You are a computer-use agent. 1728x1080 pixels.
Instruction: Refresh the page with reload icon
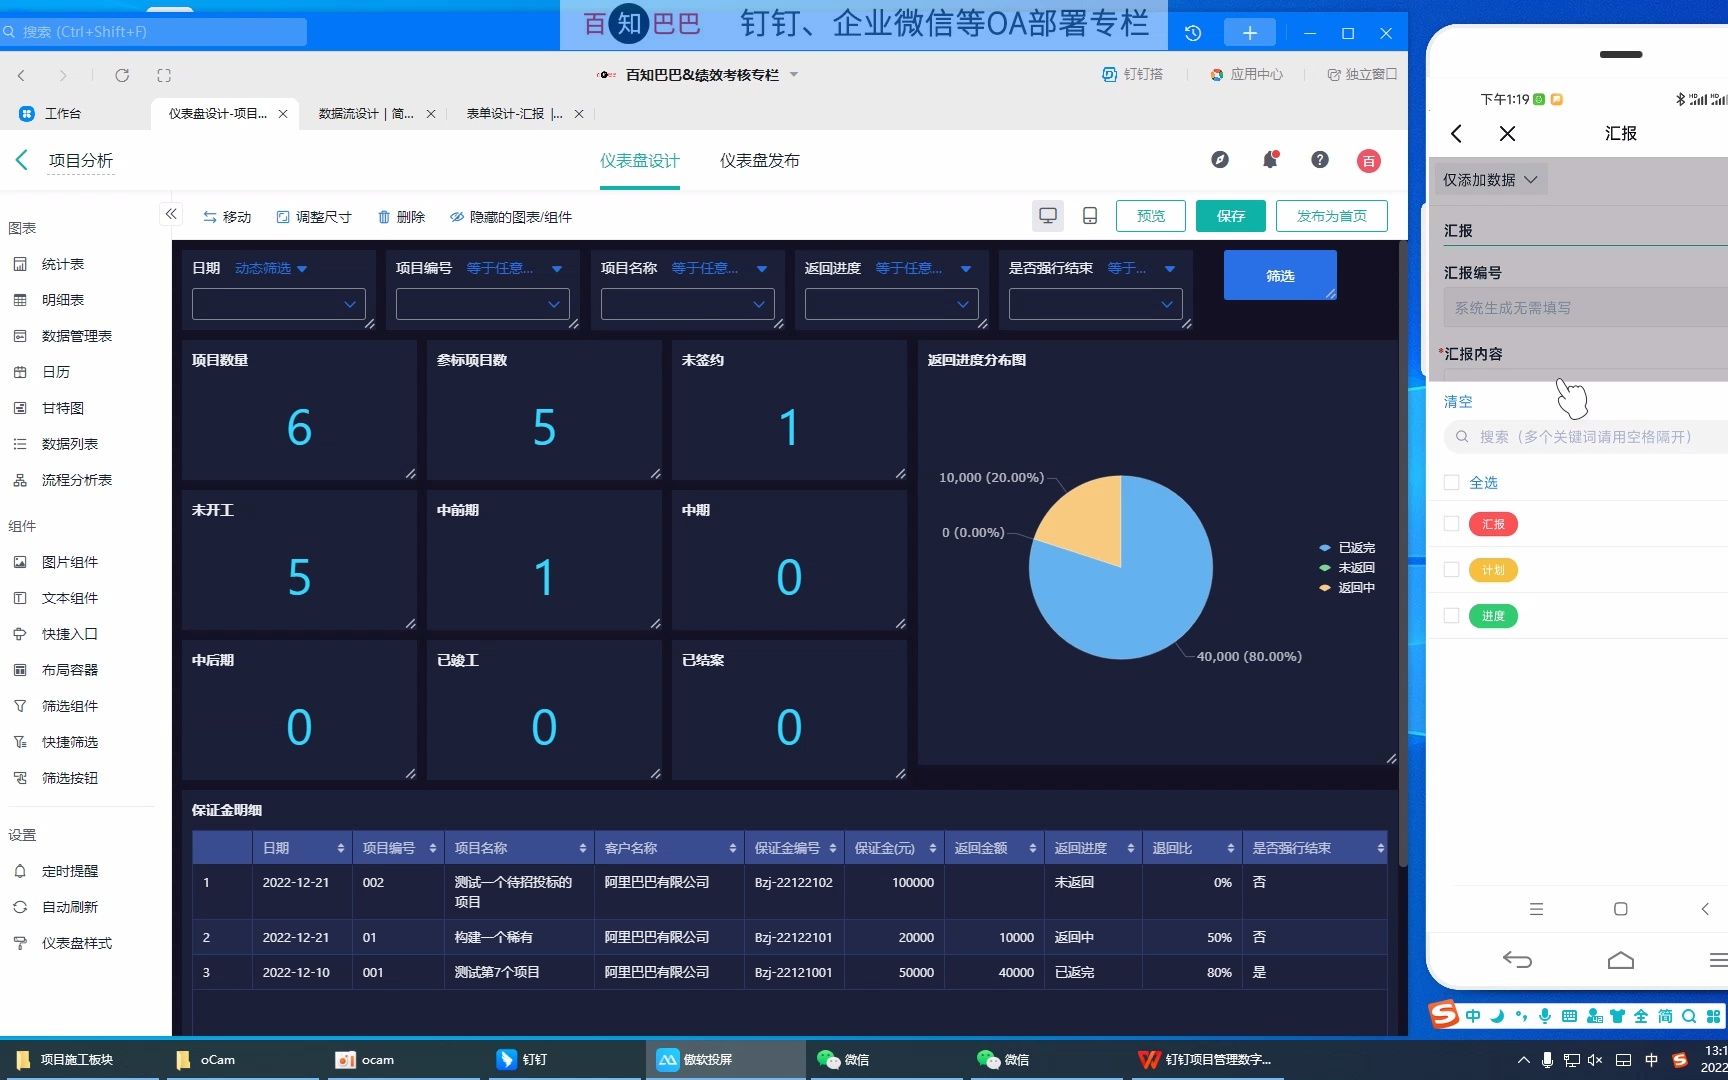[122, 75]
